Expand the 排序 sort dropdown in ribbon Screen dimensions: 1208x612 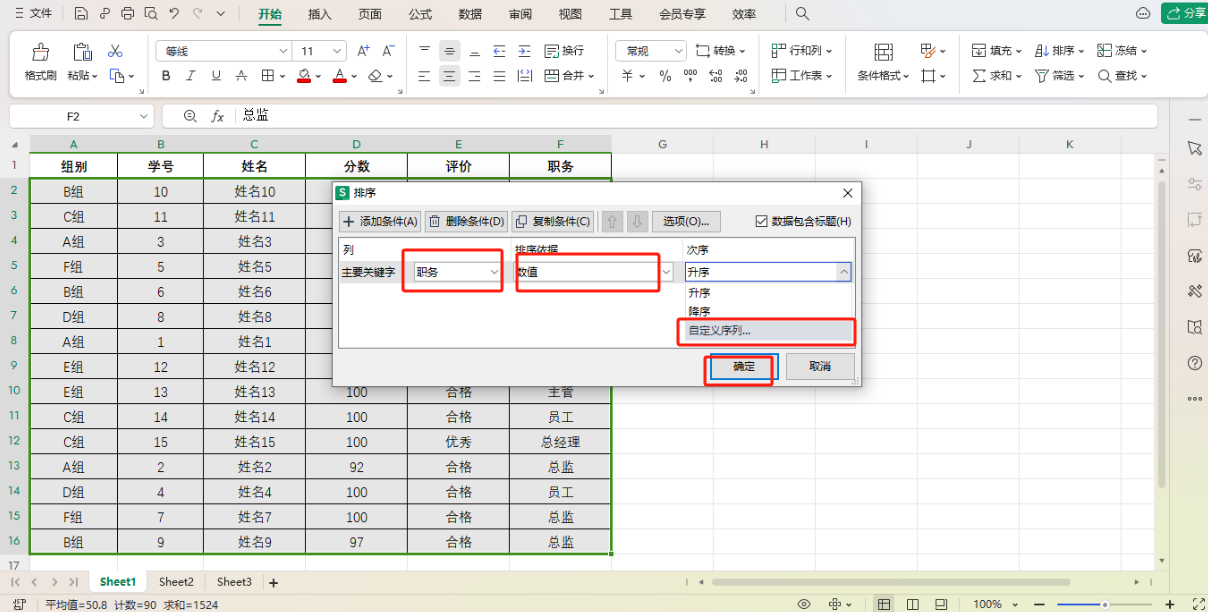1083,51
